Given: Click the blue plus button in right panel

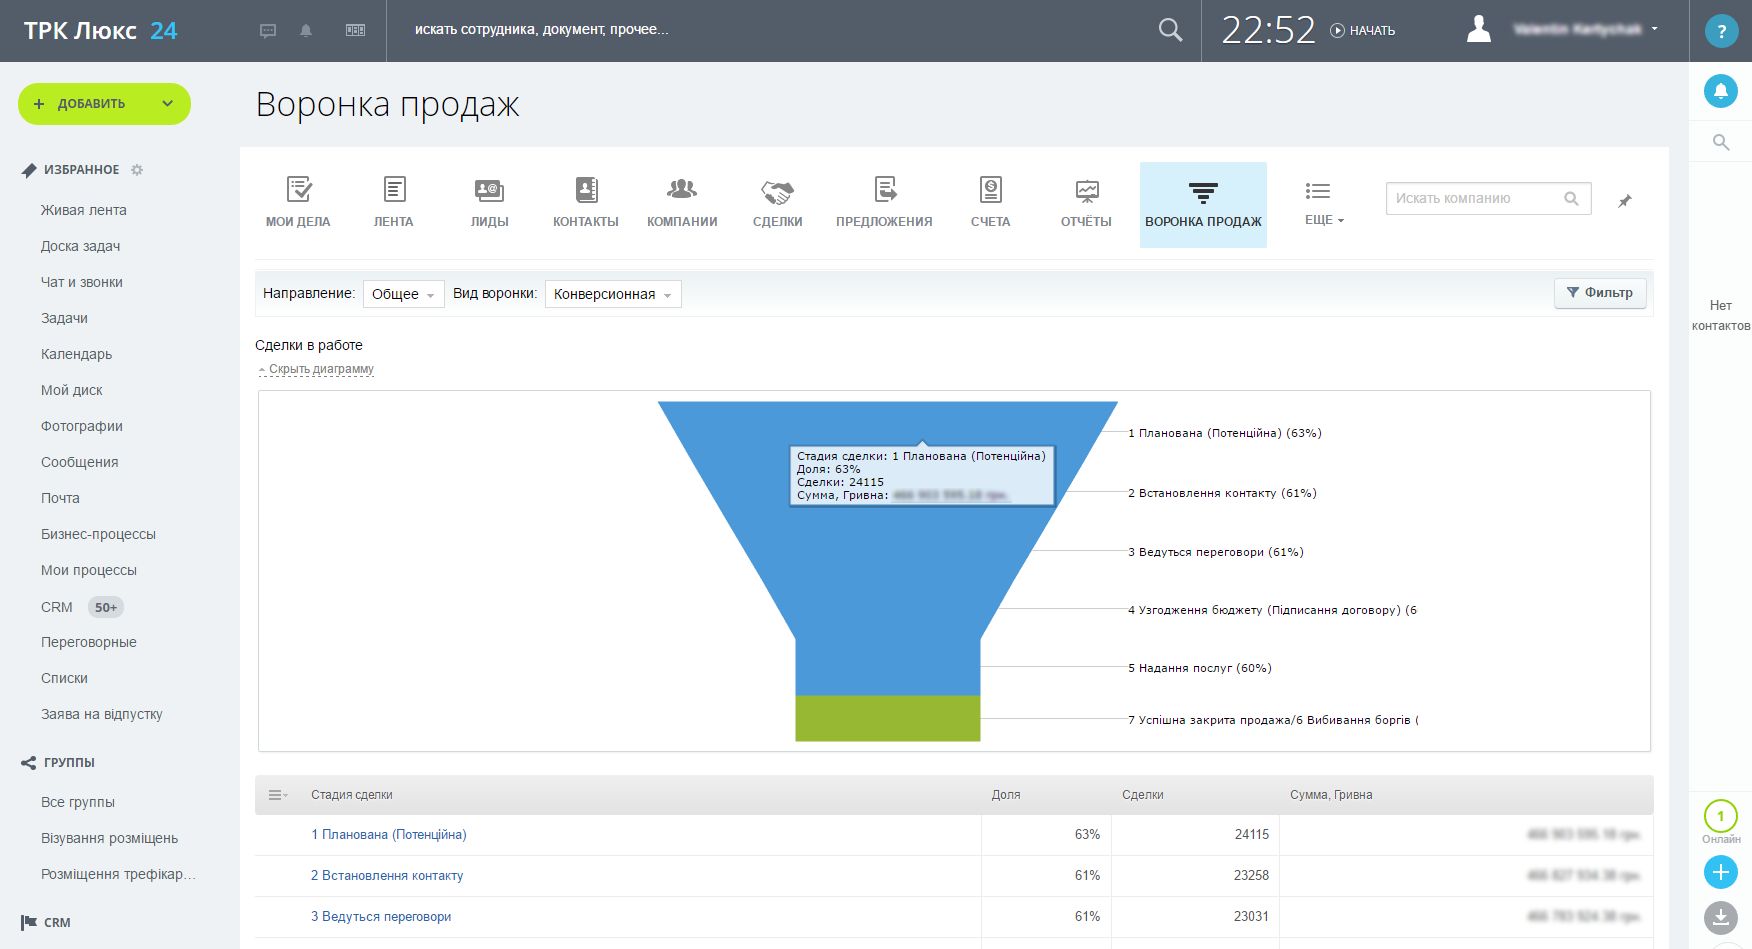Looking at the screenshot, I should tap(1720, 872).
